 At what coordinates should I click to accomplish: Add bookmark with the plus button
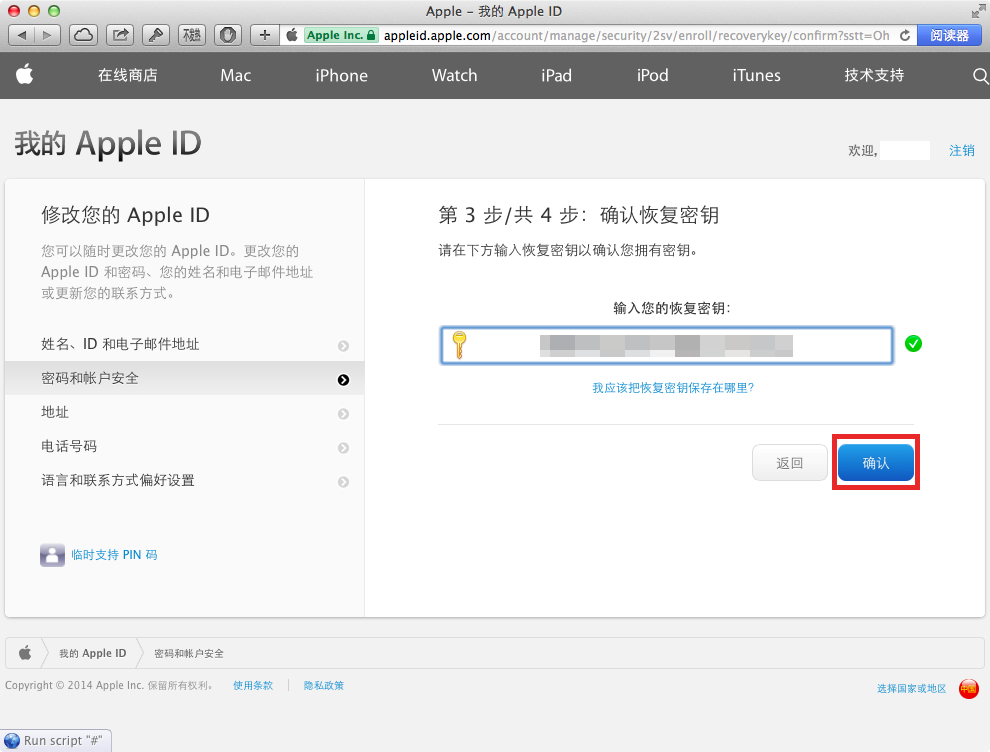265,35
